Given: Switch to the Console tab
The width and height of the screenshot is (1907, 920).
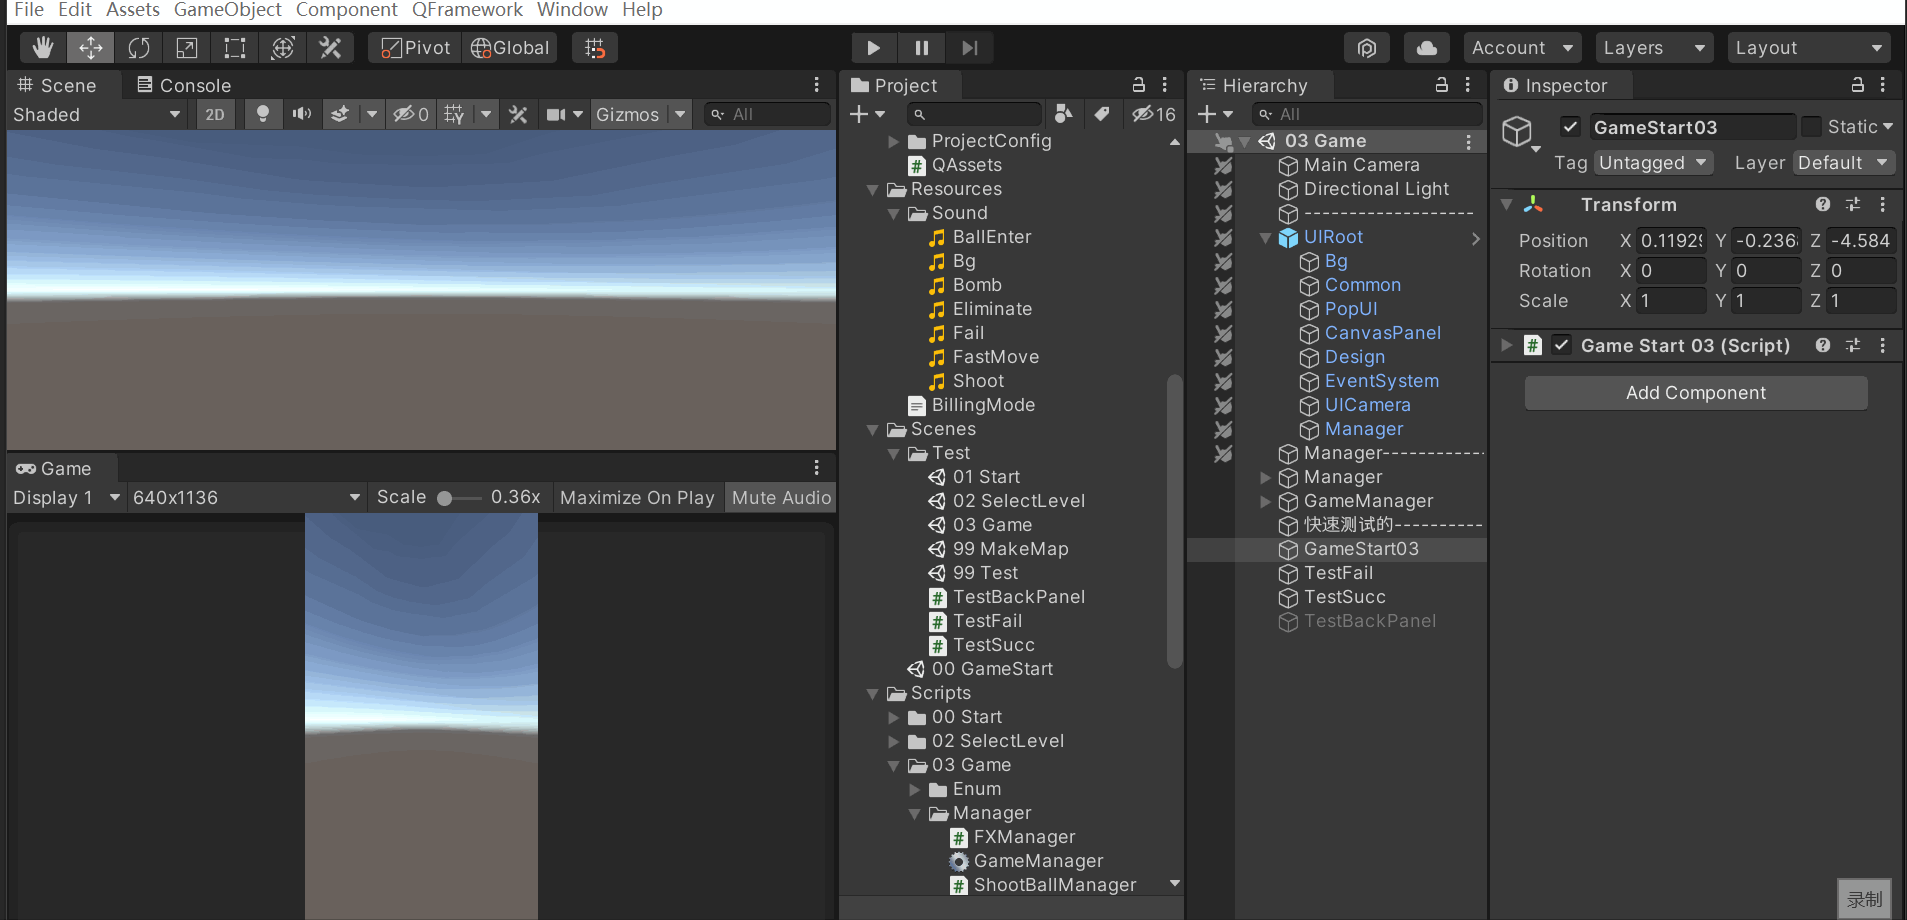Looking at the screenshot, I should [x=184, y=85].
